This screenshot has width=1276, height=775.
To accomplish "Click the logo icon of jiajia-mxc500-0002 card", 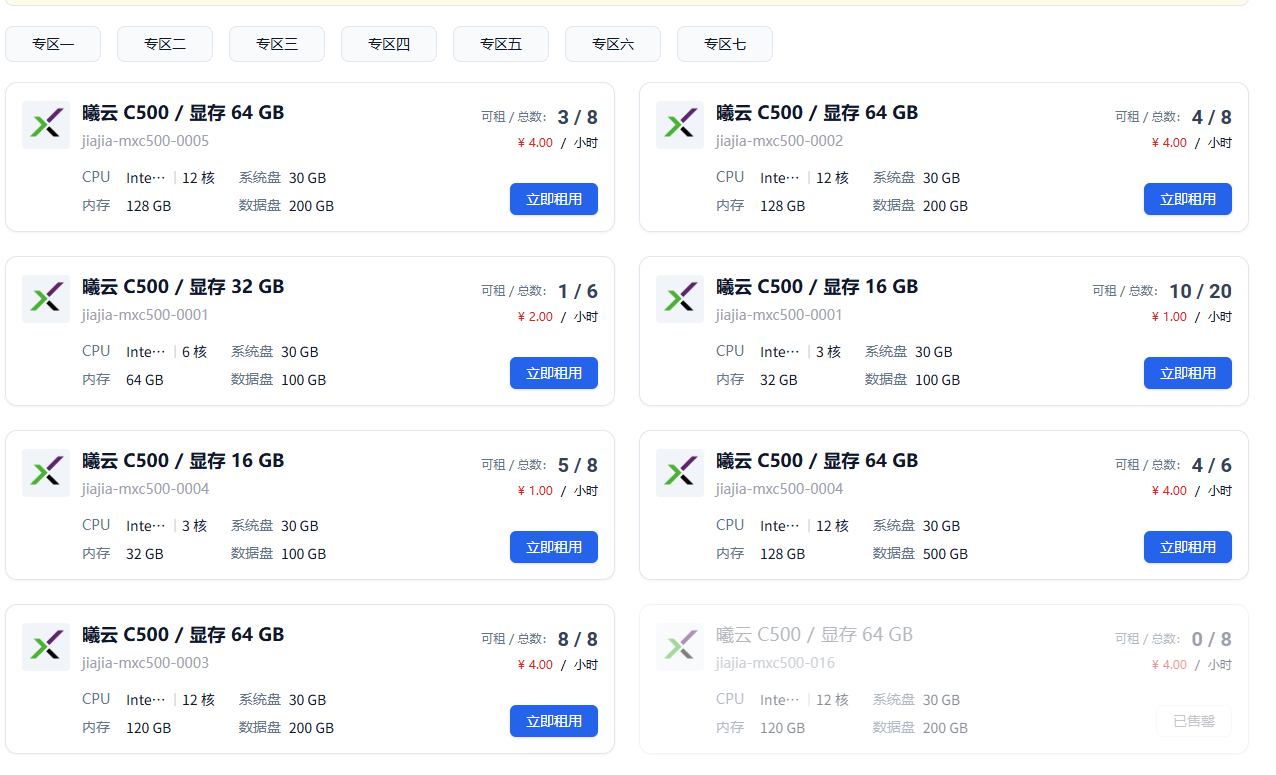I will click(x=680, y=125).
